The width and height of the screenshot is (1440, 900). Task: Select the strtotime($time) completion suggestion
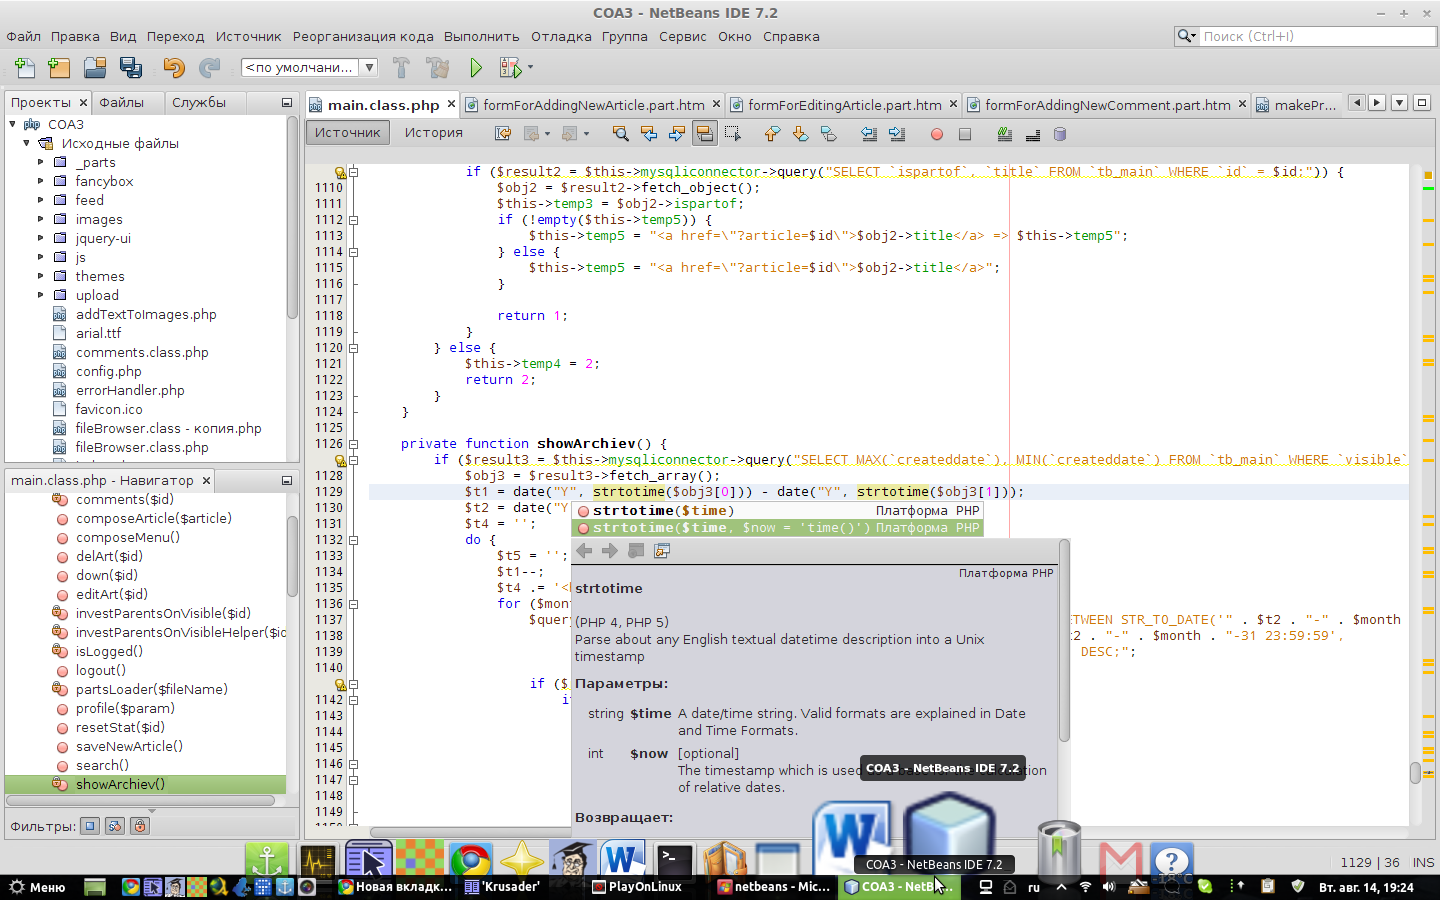pos(664,510)
